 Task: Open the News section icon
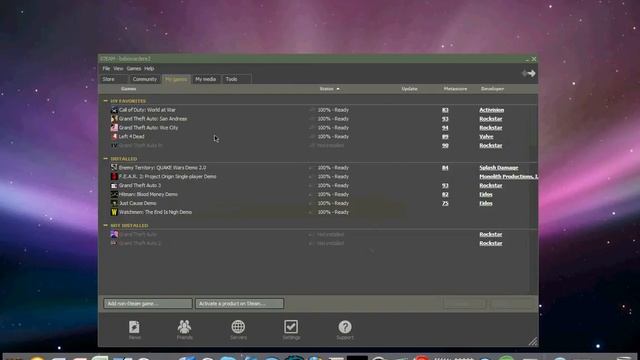coord(134,327)
